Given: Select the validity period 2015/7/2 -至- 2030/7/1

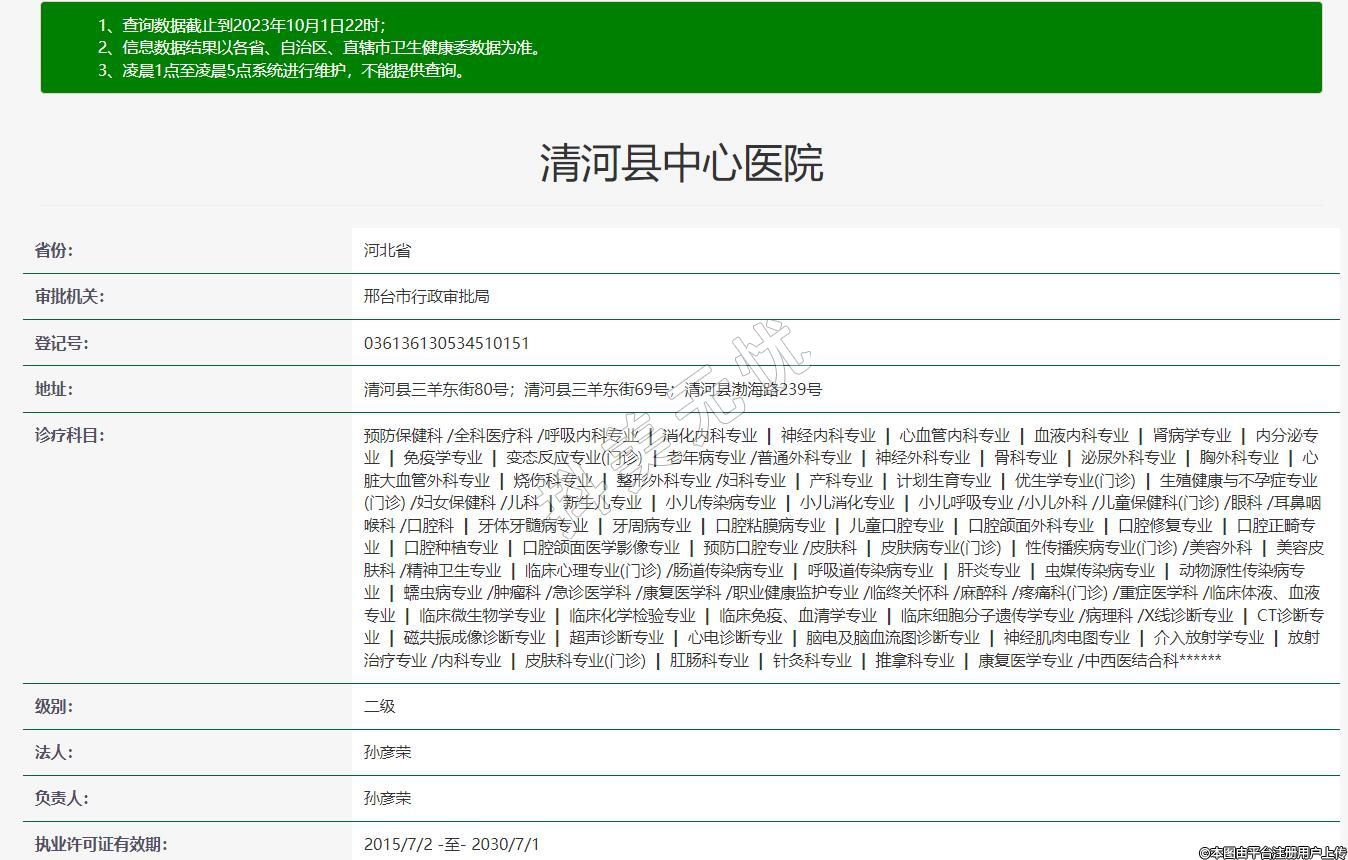Looking at the screenshot, I should tap(451, 844).
